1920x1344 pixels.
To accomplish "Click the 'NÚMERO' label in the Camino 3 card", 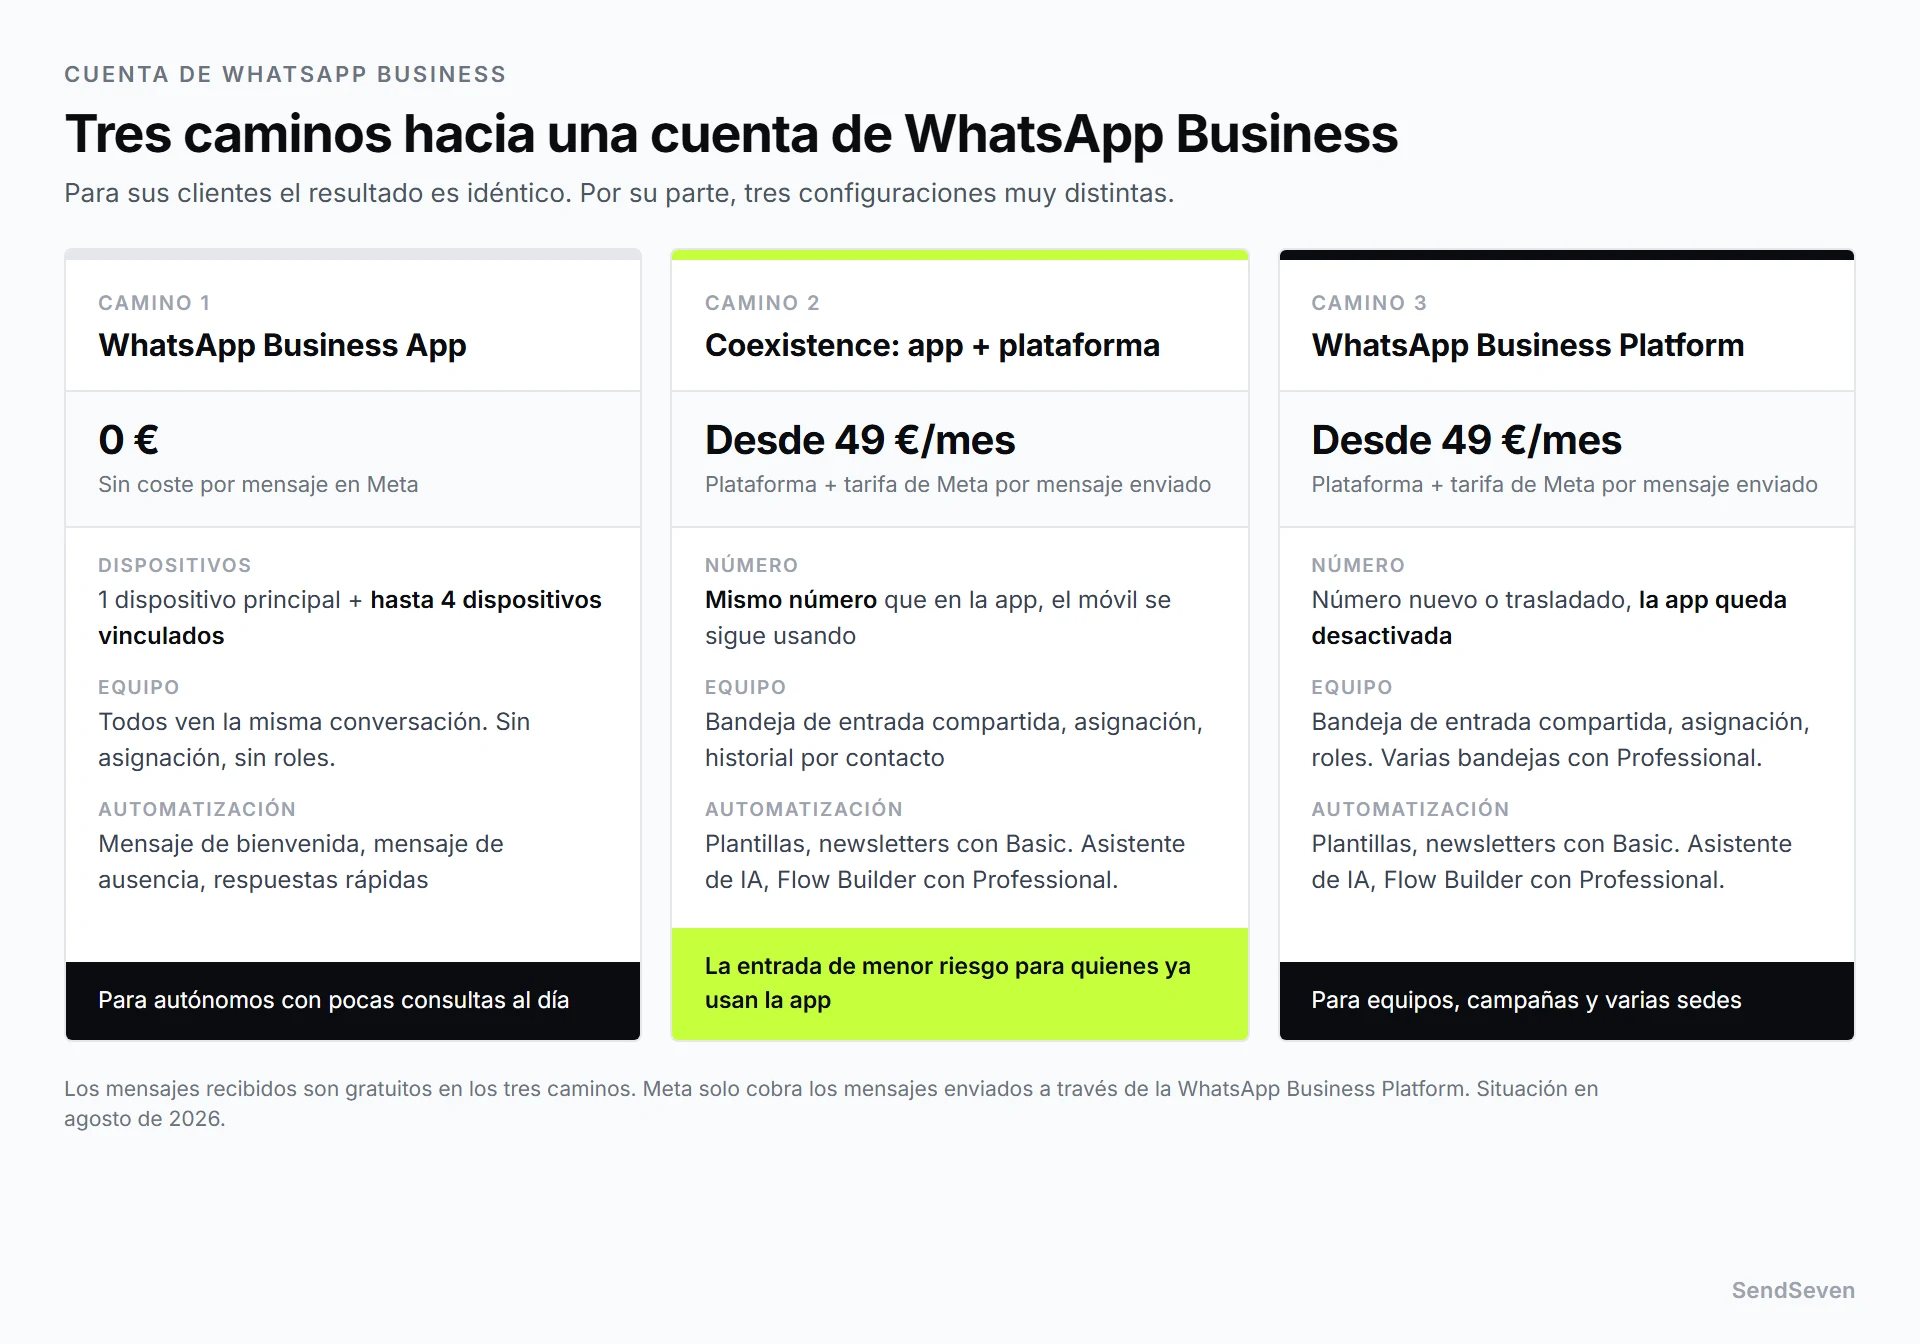I will pyautogui.click(x=1358, y=565).
